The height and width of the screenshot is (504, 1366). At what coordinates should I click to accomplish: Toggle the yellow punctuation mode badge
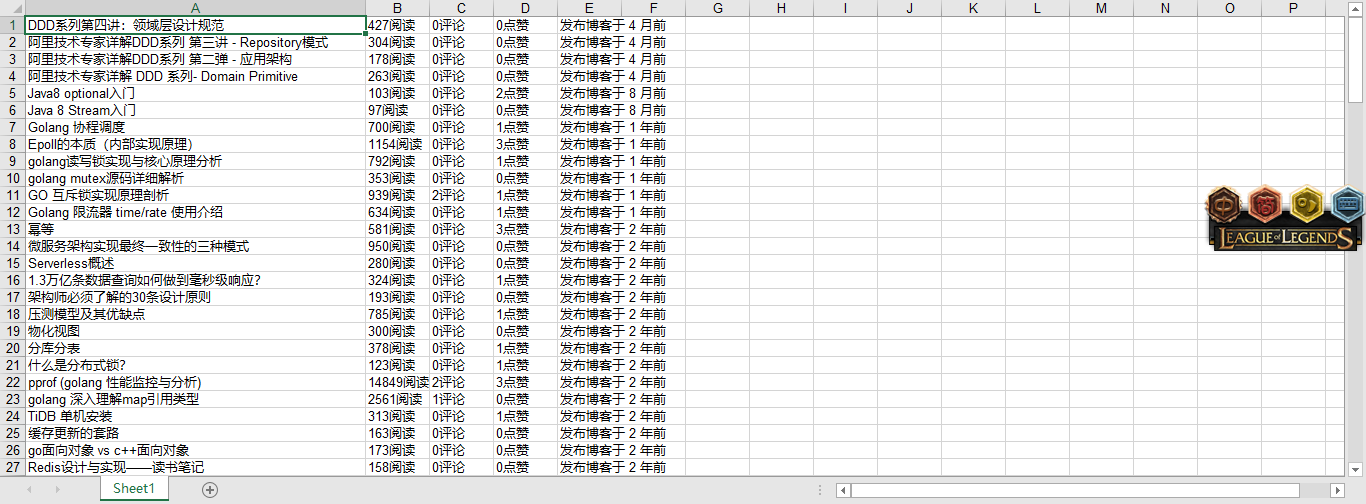(1306, 205)
